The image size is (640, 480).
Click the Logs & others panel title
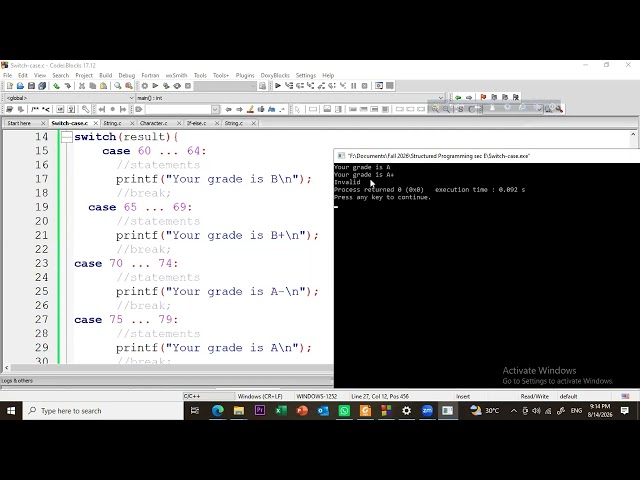coord(17,381)
